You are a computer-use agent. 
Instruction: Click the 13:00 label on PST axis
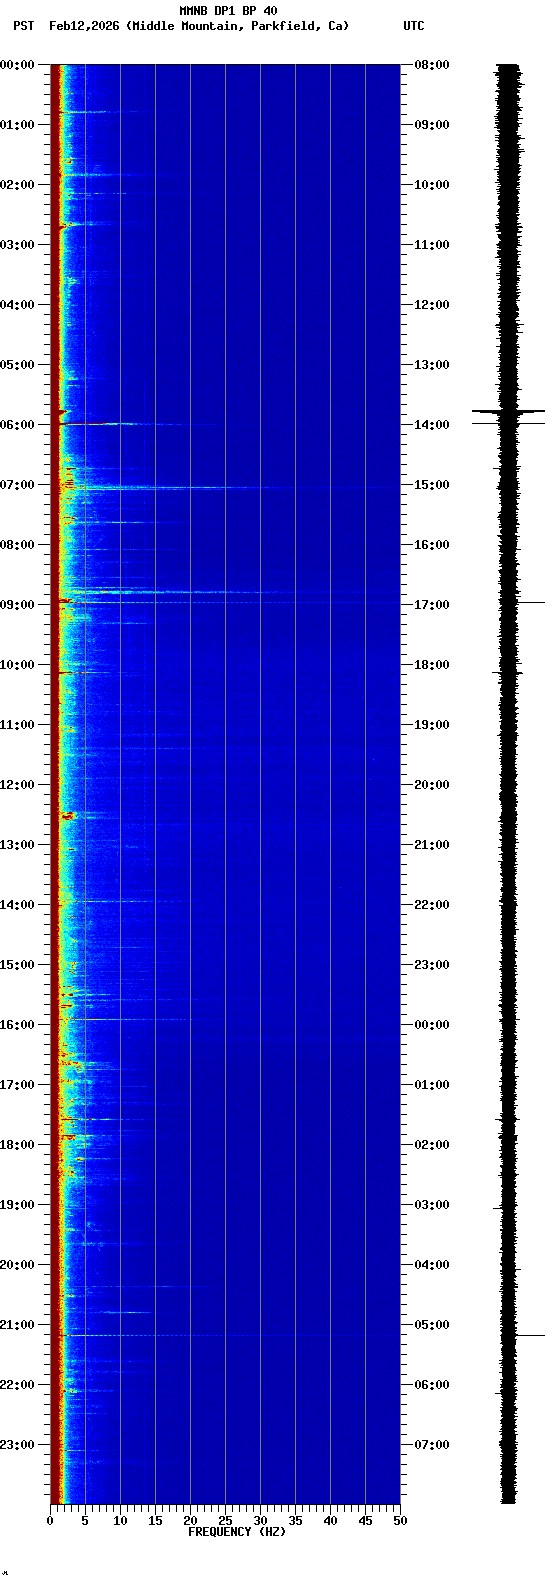18,845
